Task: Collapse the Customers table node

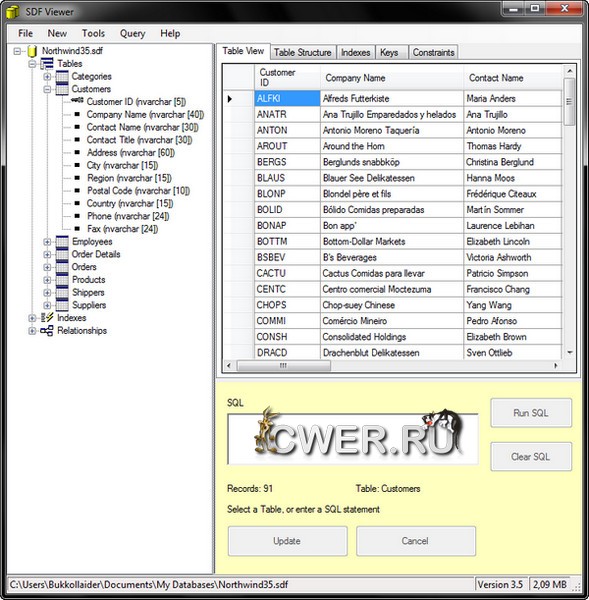Action: (x=47, y=89)
